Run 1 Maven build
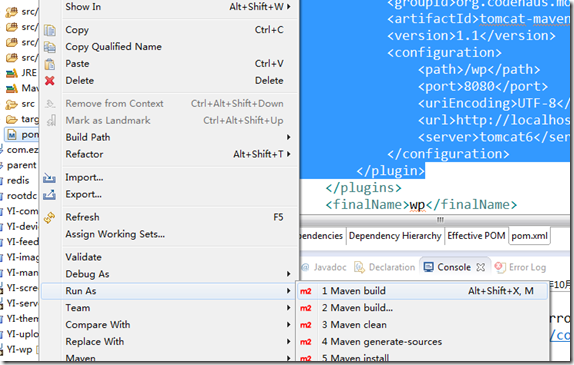The height and width of the screenshot is (365, 574). (422, 291)
